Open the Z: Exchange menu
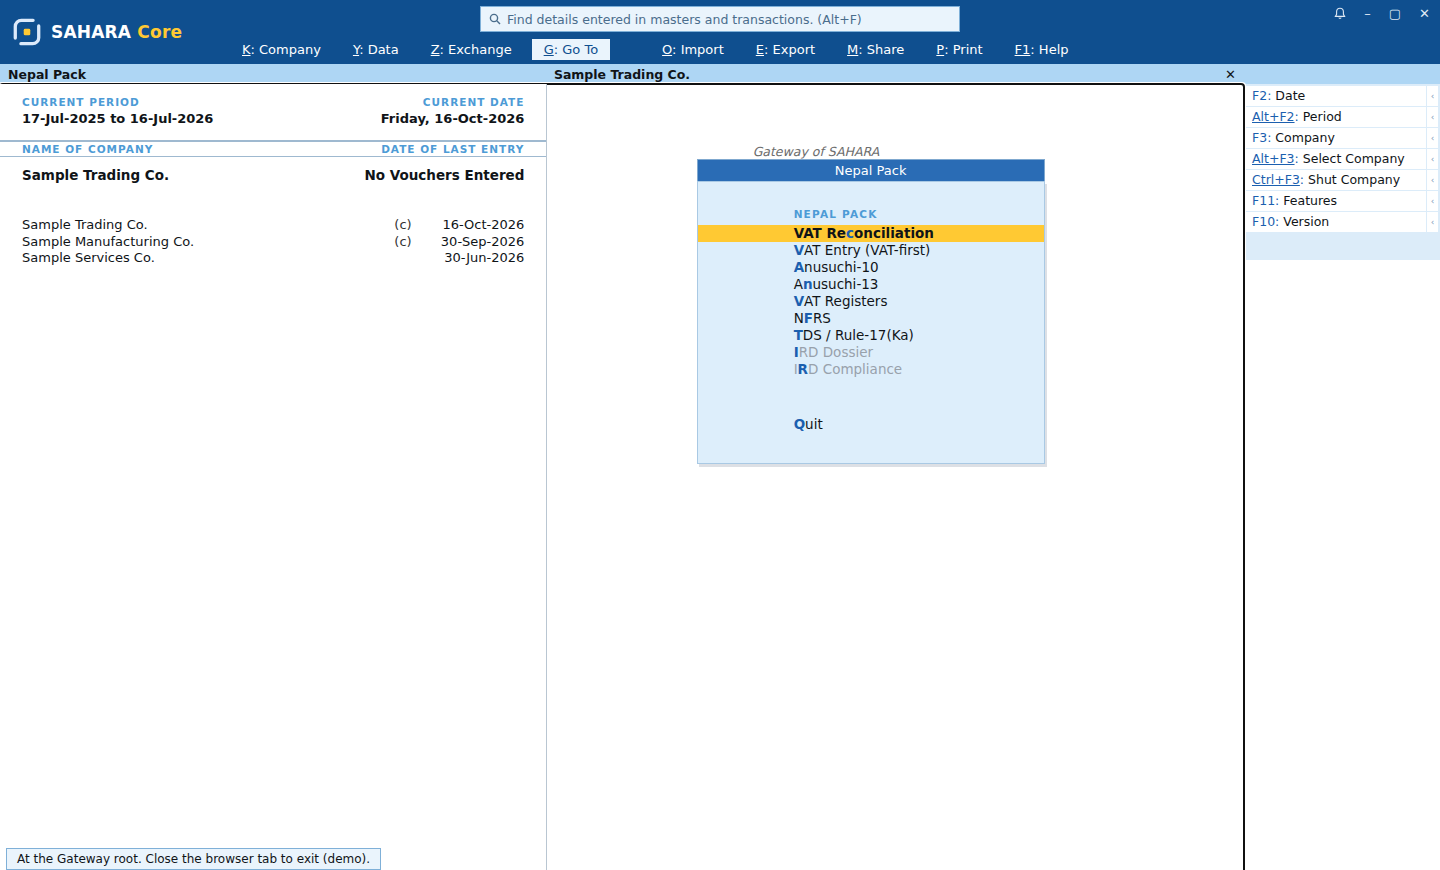Screen dimensions: 1440x870 click(x=471, y=49)
